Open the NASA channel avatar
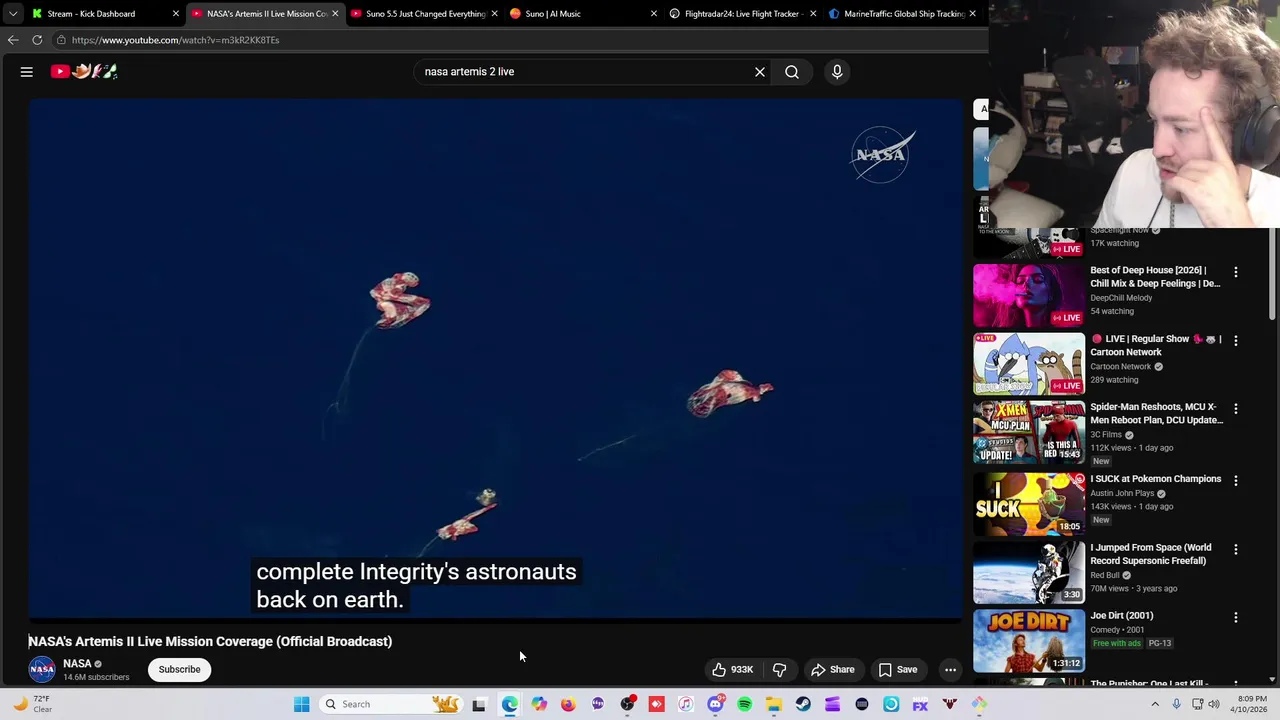This screenshot has height=720, width=1280. [x=42, y=670]
